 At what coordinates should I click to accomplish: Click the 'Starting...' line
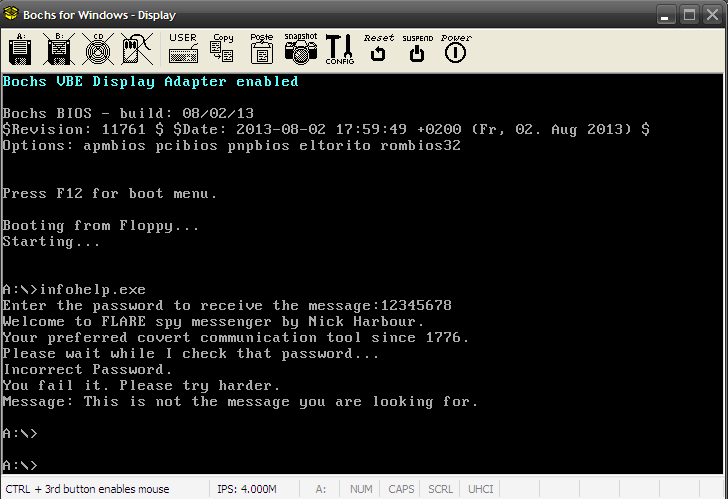51,242
